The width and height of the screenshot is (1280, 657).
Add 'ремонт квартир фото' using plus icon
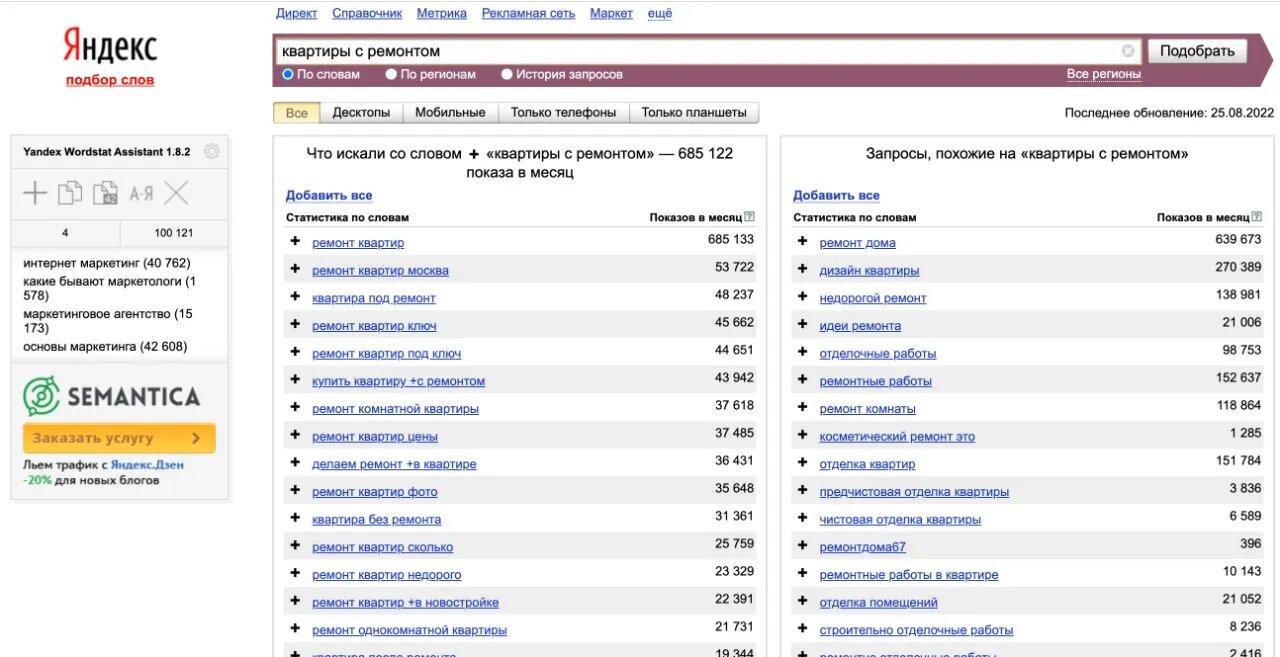click(x=295, y=491)
